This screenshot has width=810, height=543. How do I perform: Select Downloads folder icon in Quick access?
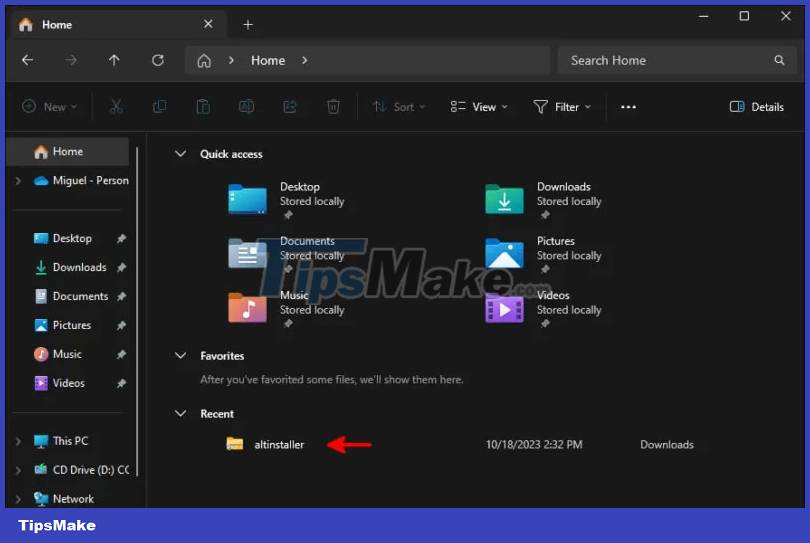click(x=504, y=198)
